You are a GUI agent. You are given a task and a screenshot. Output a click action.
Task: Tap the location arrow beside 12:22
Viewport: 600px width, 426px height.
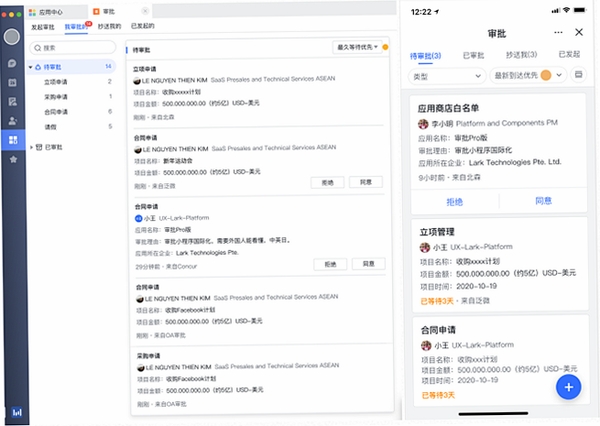tap(436, 12)
